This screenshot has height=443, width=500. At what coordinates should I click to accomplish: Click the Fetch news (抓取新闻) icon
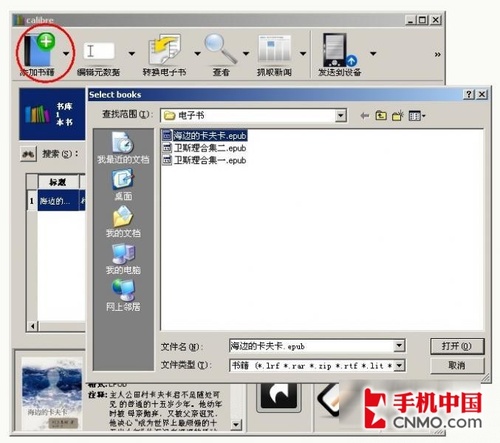tap(274, 49)
